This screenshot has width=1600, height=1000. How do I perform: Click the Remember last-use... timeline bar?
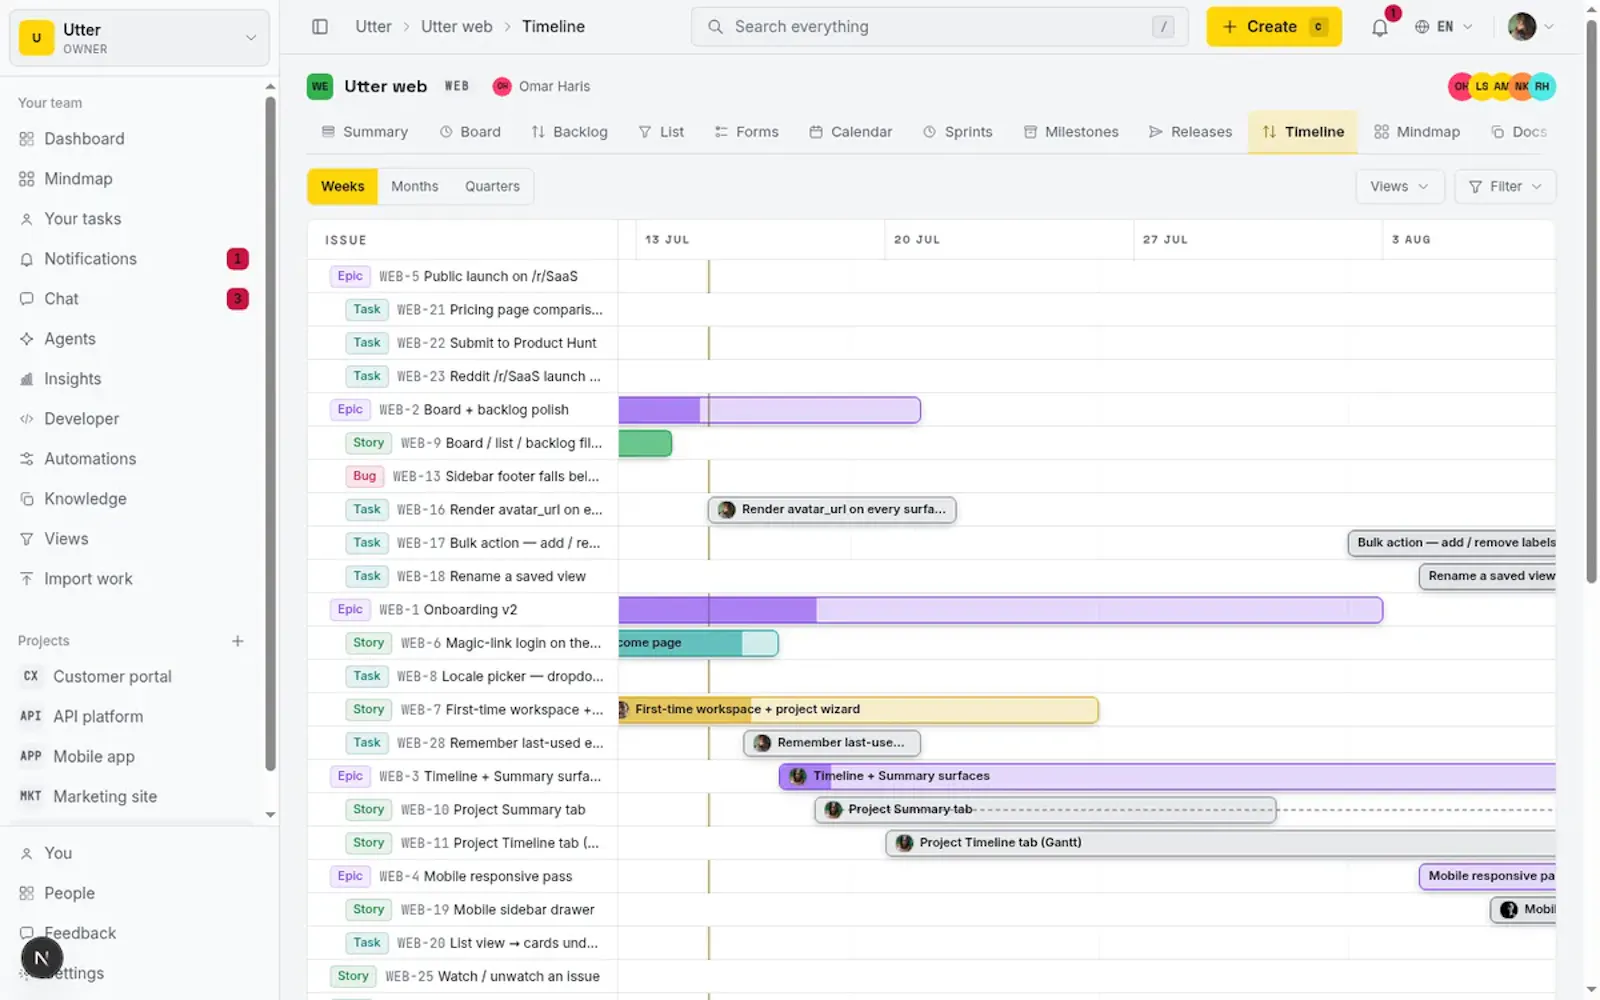coord(832,743)
